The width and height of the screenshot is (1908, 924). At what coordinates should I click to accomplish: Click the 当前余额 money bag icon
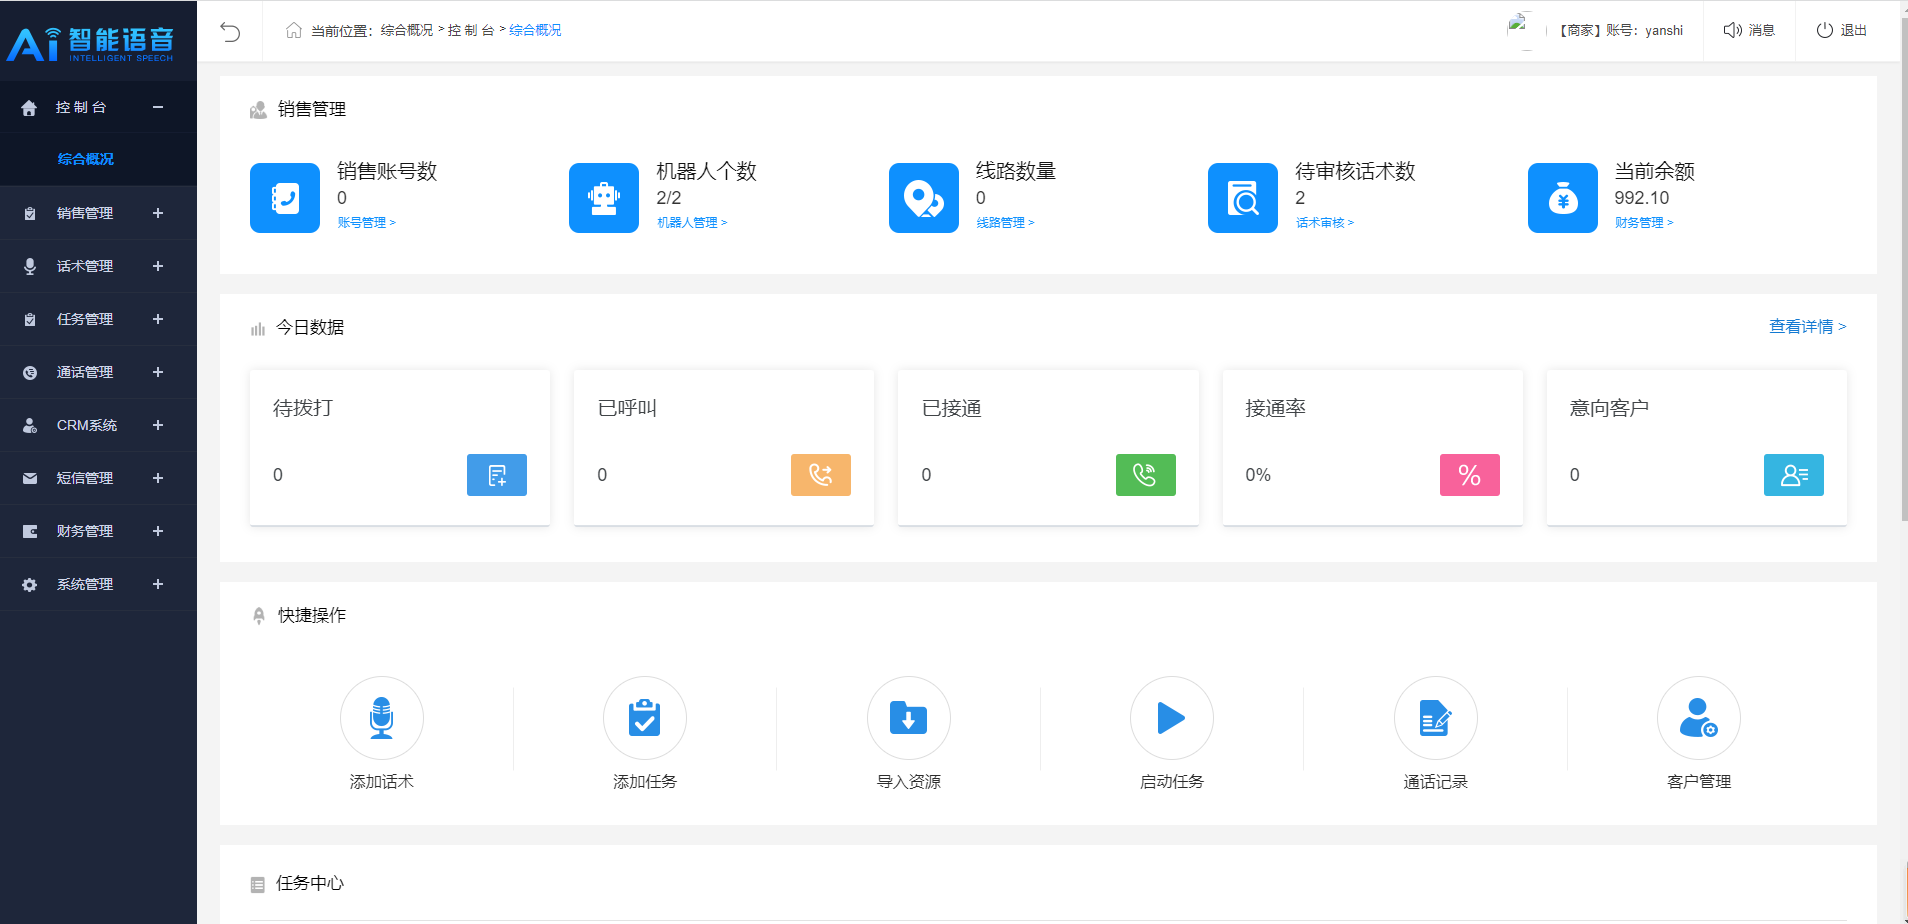coord(1563,198)
